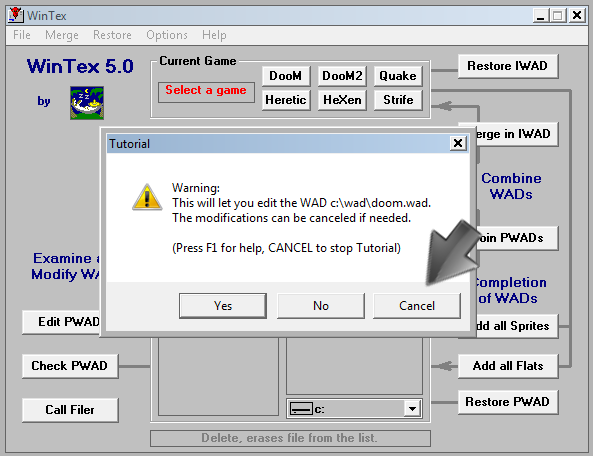The image size is (593, 456).
Task: Click the 'WinTex 5.0' heading text
Action: [x=80, y=66]
